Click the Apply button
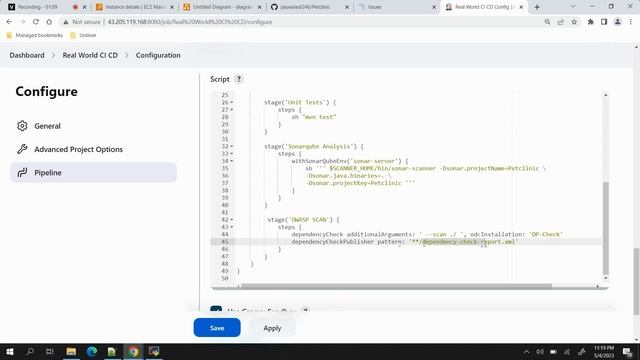Viewport: 640px width, 360px height. (272, 328)
